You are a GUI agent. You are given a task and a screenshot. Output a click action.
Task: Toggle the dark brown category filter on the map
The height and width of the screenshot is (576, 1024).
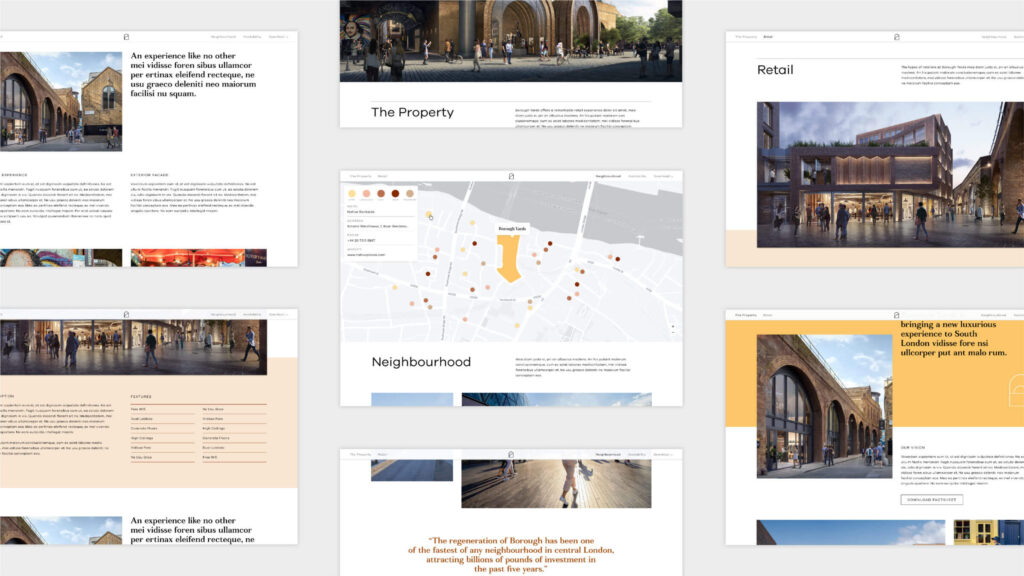click(x=395, y=192)
